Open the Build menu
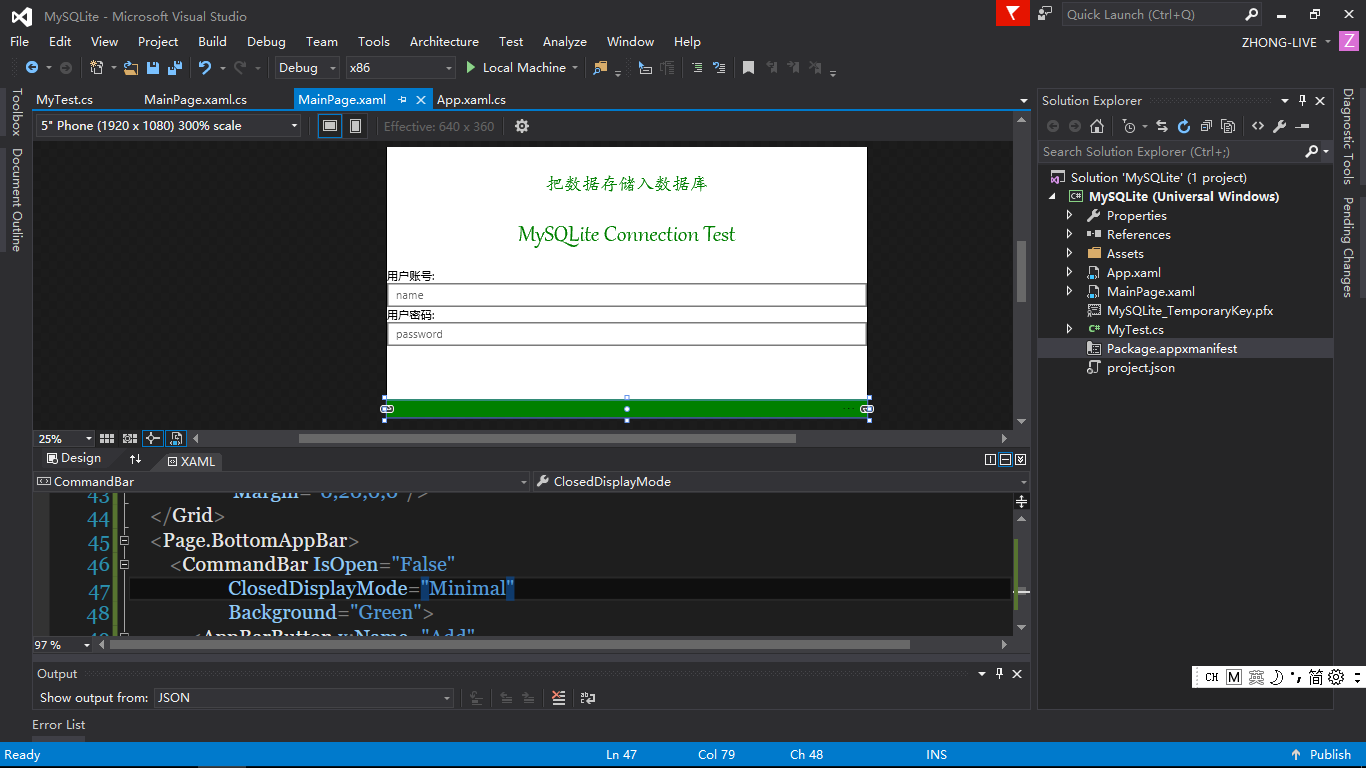Viewport: 1366px width, 768px height. point(212,41)
